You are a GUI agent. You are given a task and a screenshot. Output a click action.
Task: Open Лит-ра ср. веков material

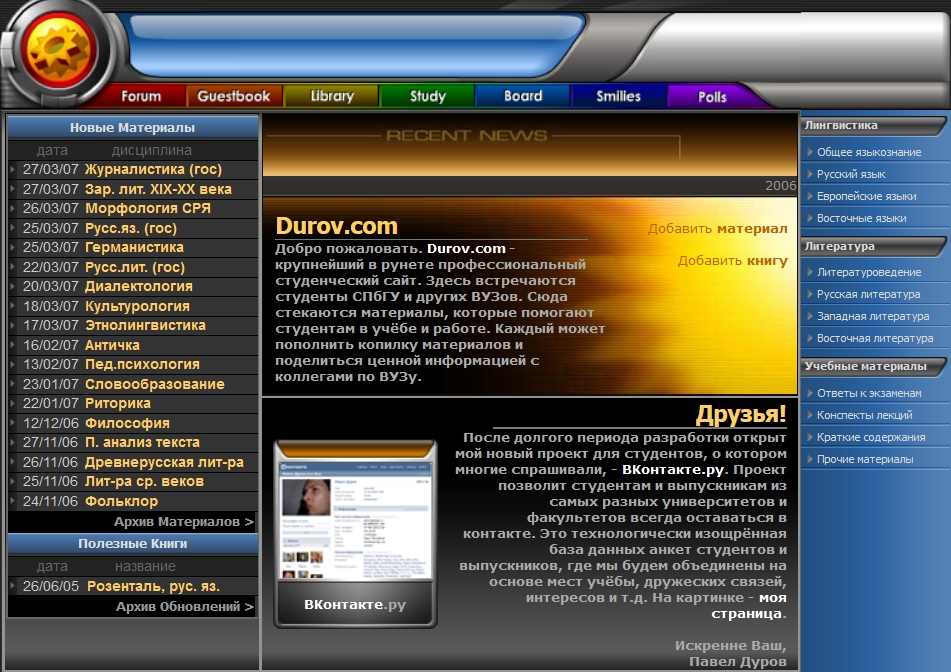pyautogui.click(x=144, y=482)
